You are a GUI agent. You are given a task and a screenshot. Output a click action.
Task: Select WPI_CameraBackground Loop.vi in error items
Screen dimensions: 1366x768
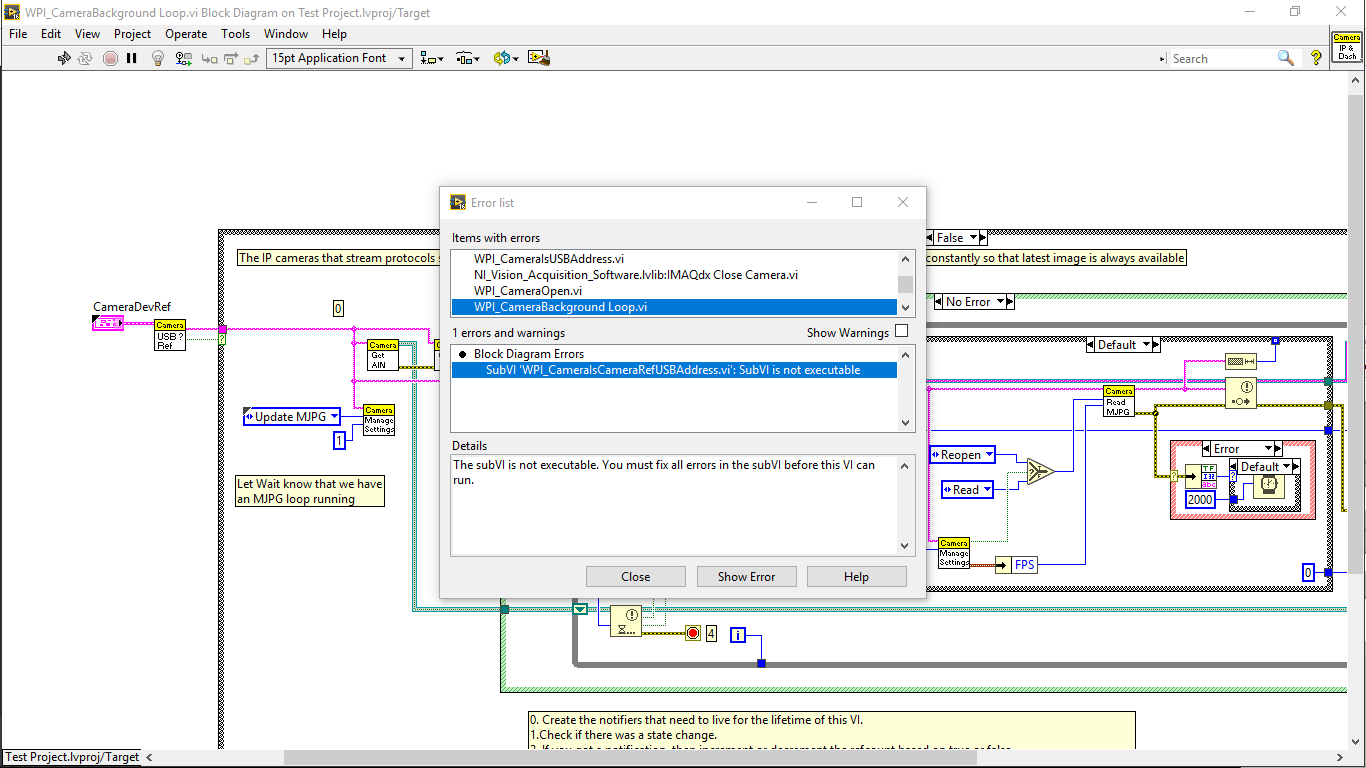pos(674,307)
